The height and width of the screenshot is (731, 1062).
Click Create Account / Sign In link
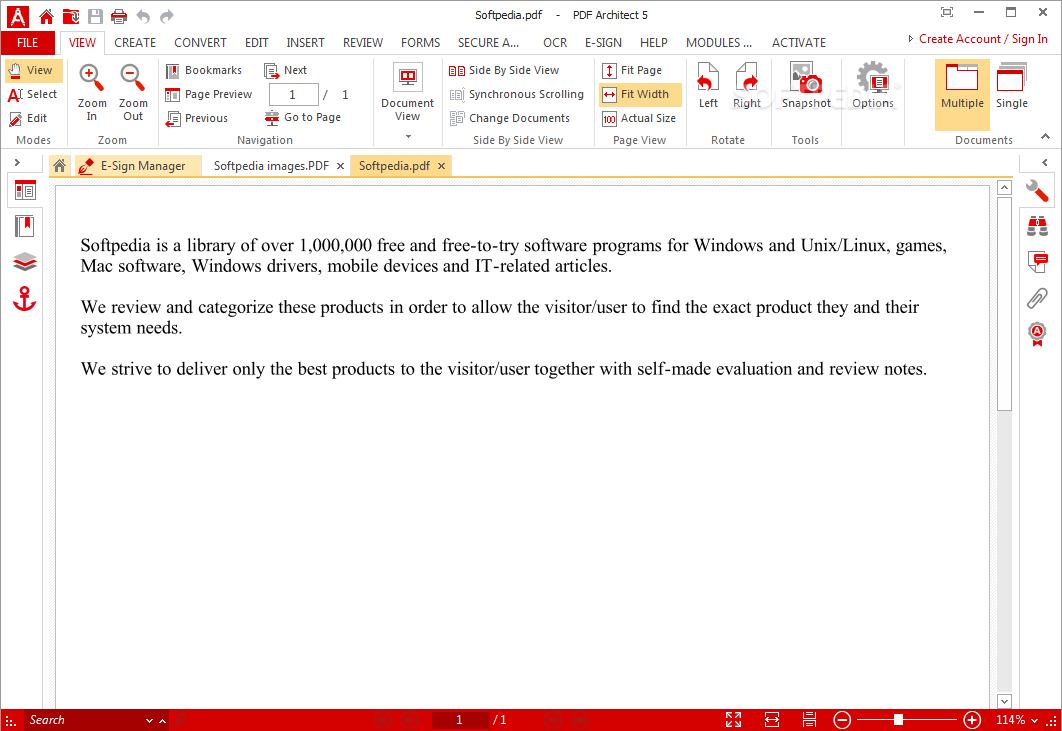pos(983,39)
